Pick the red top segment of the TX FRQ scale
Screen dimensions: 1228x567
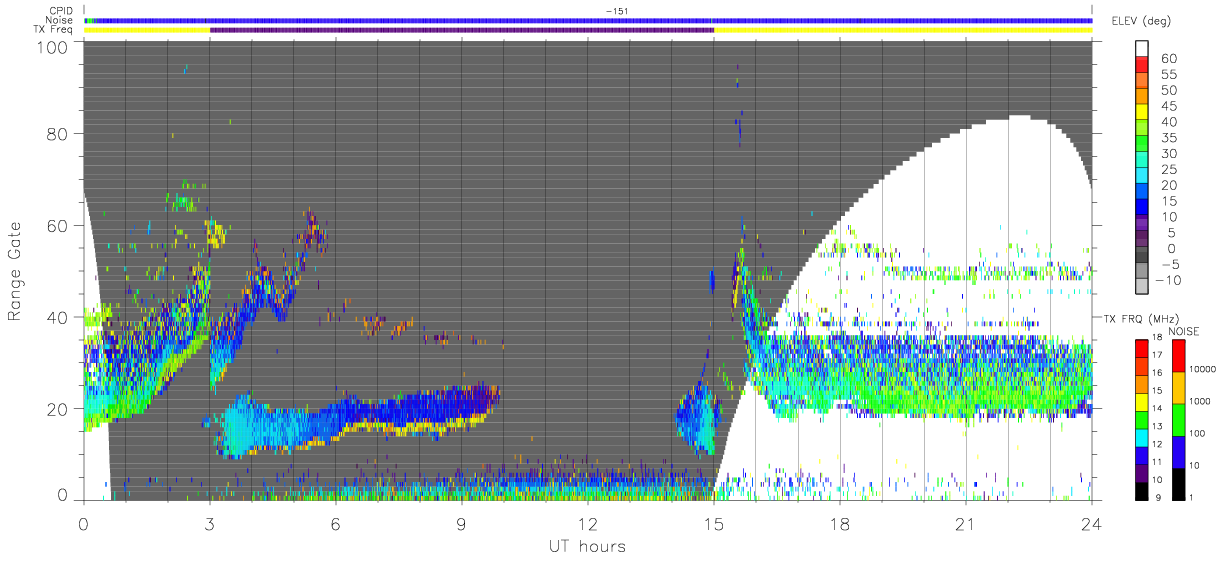1141,348
